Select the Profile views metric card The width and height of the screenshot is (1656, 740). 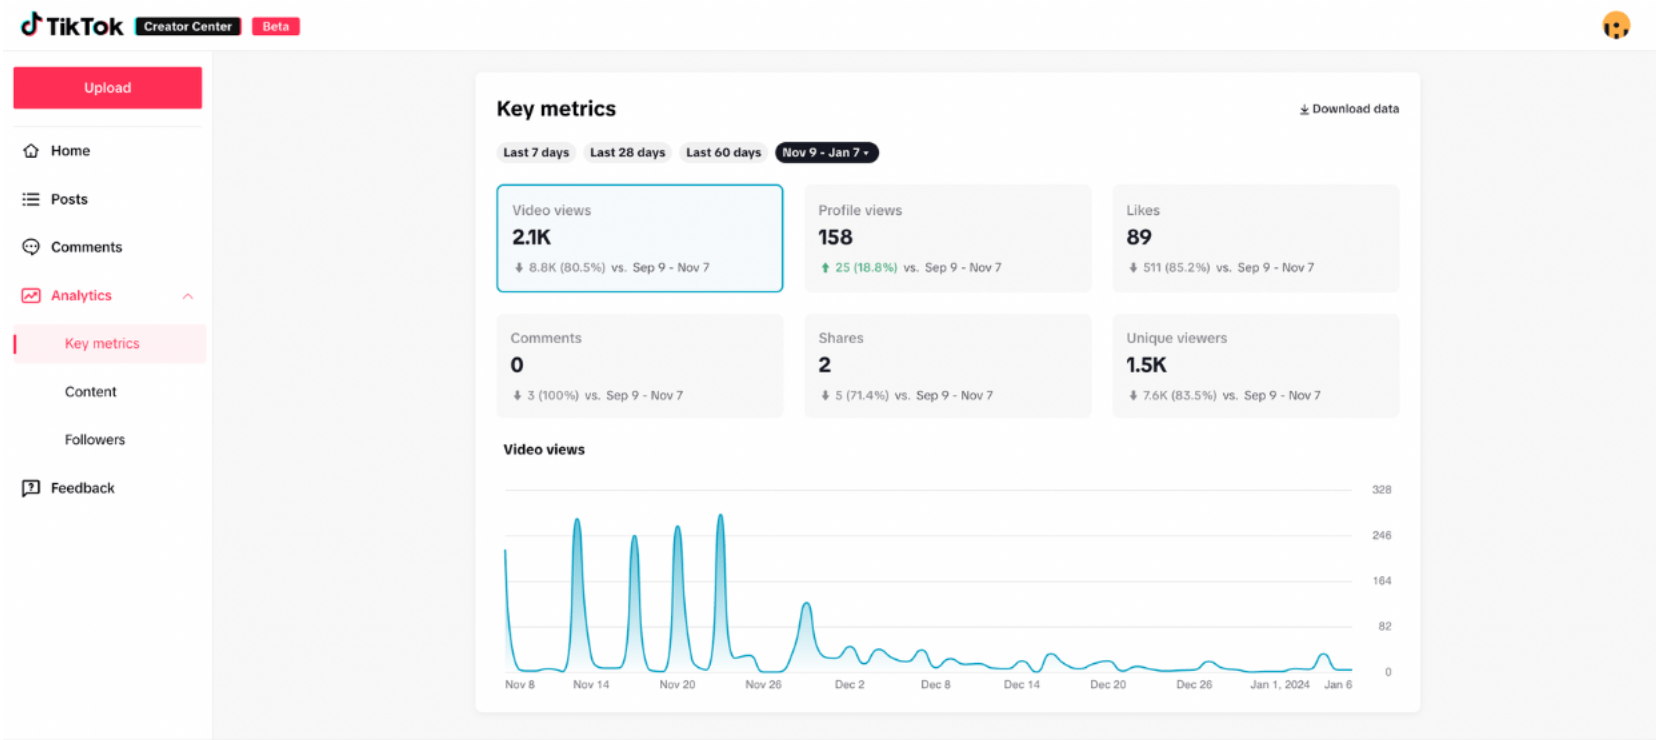coord(947,238)
